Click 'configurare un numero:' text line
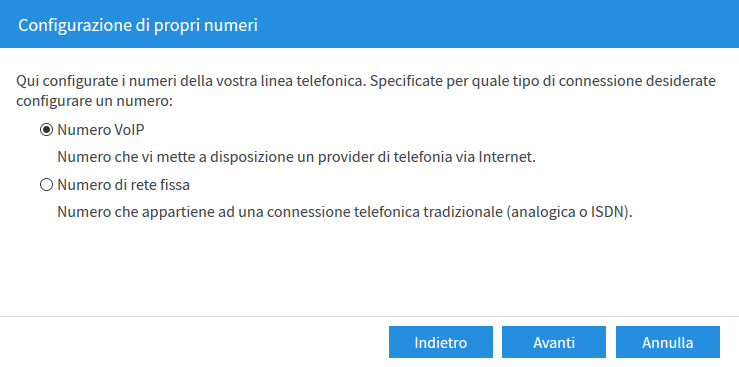The height and width of the screenshot is (367, 739). coord(95,101)
